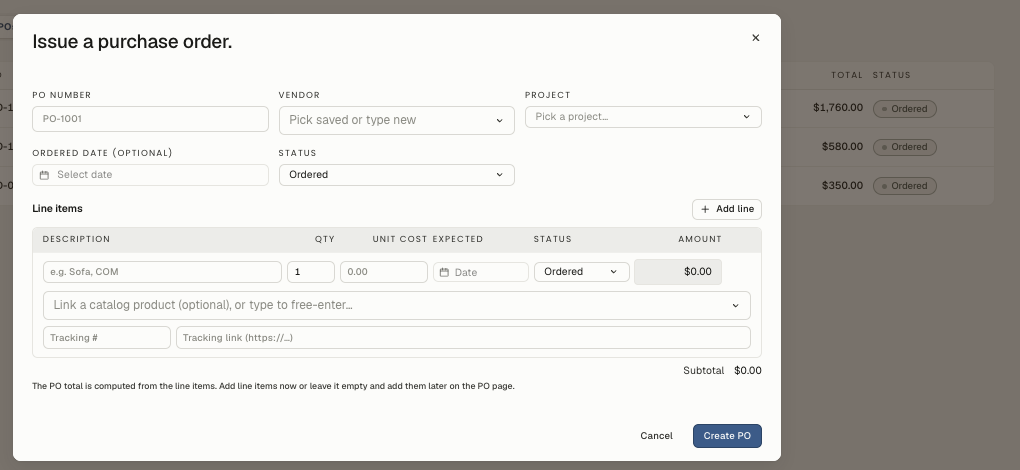Click Ordered status badge in the $580.00 row

point(905,148)
